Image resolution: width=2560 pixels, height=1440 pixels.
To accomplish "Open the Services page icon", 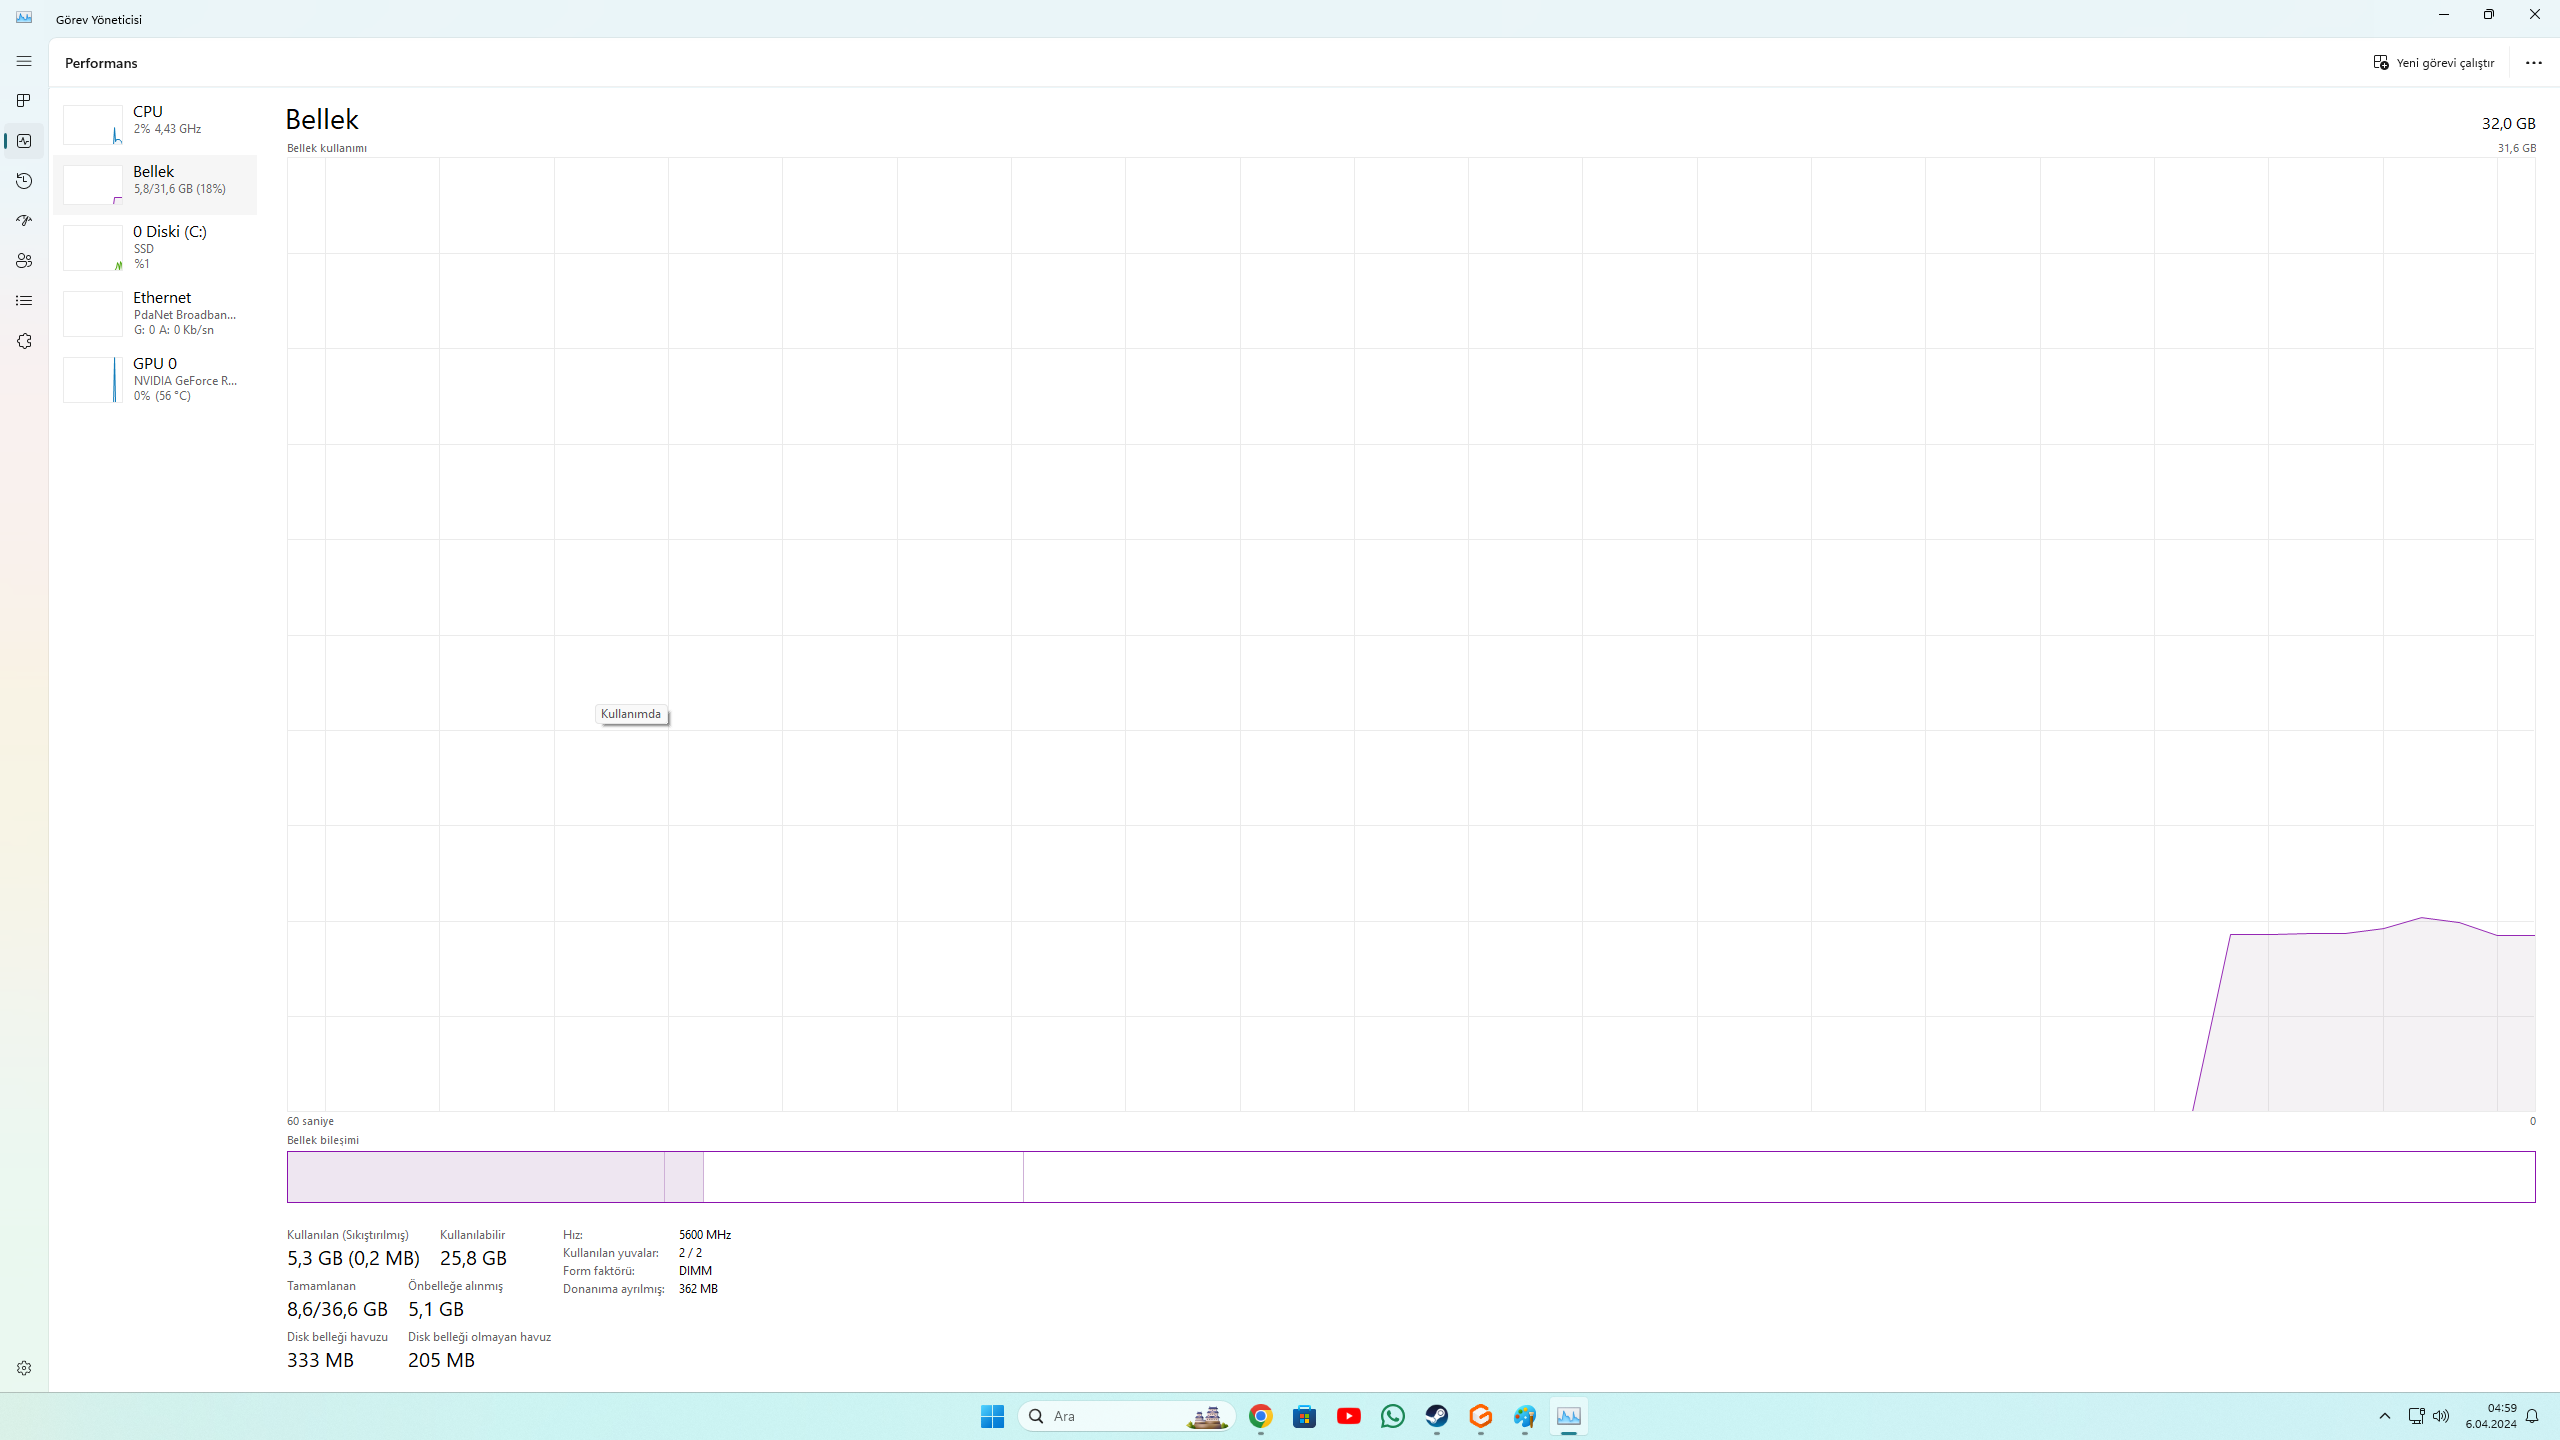I will [x=24, y=341].
